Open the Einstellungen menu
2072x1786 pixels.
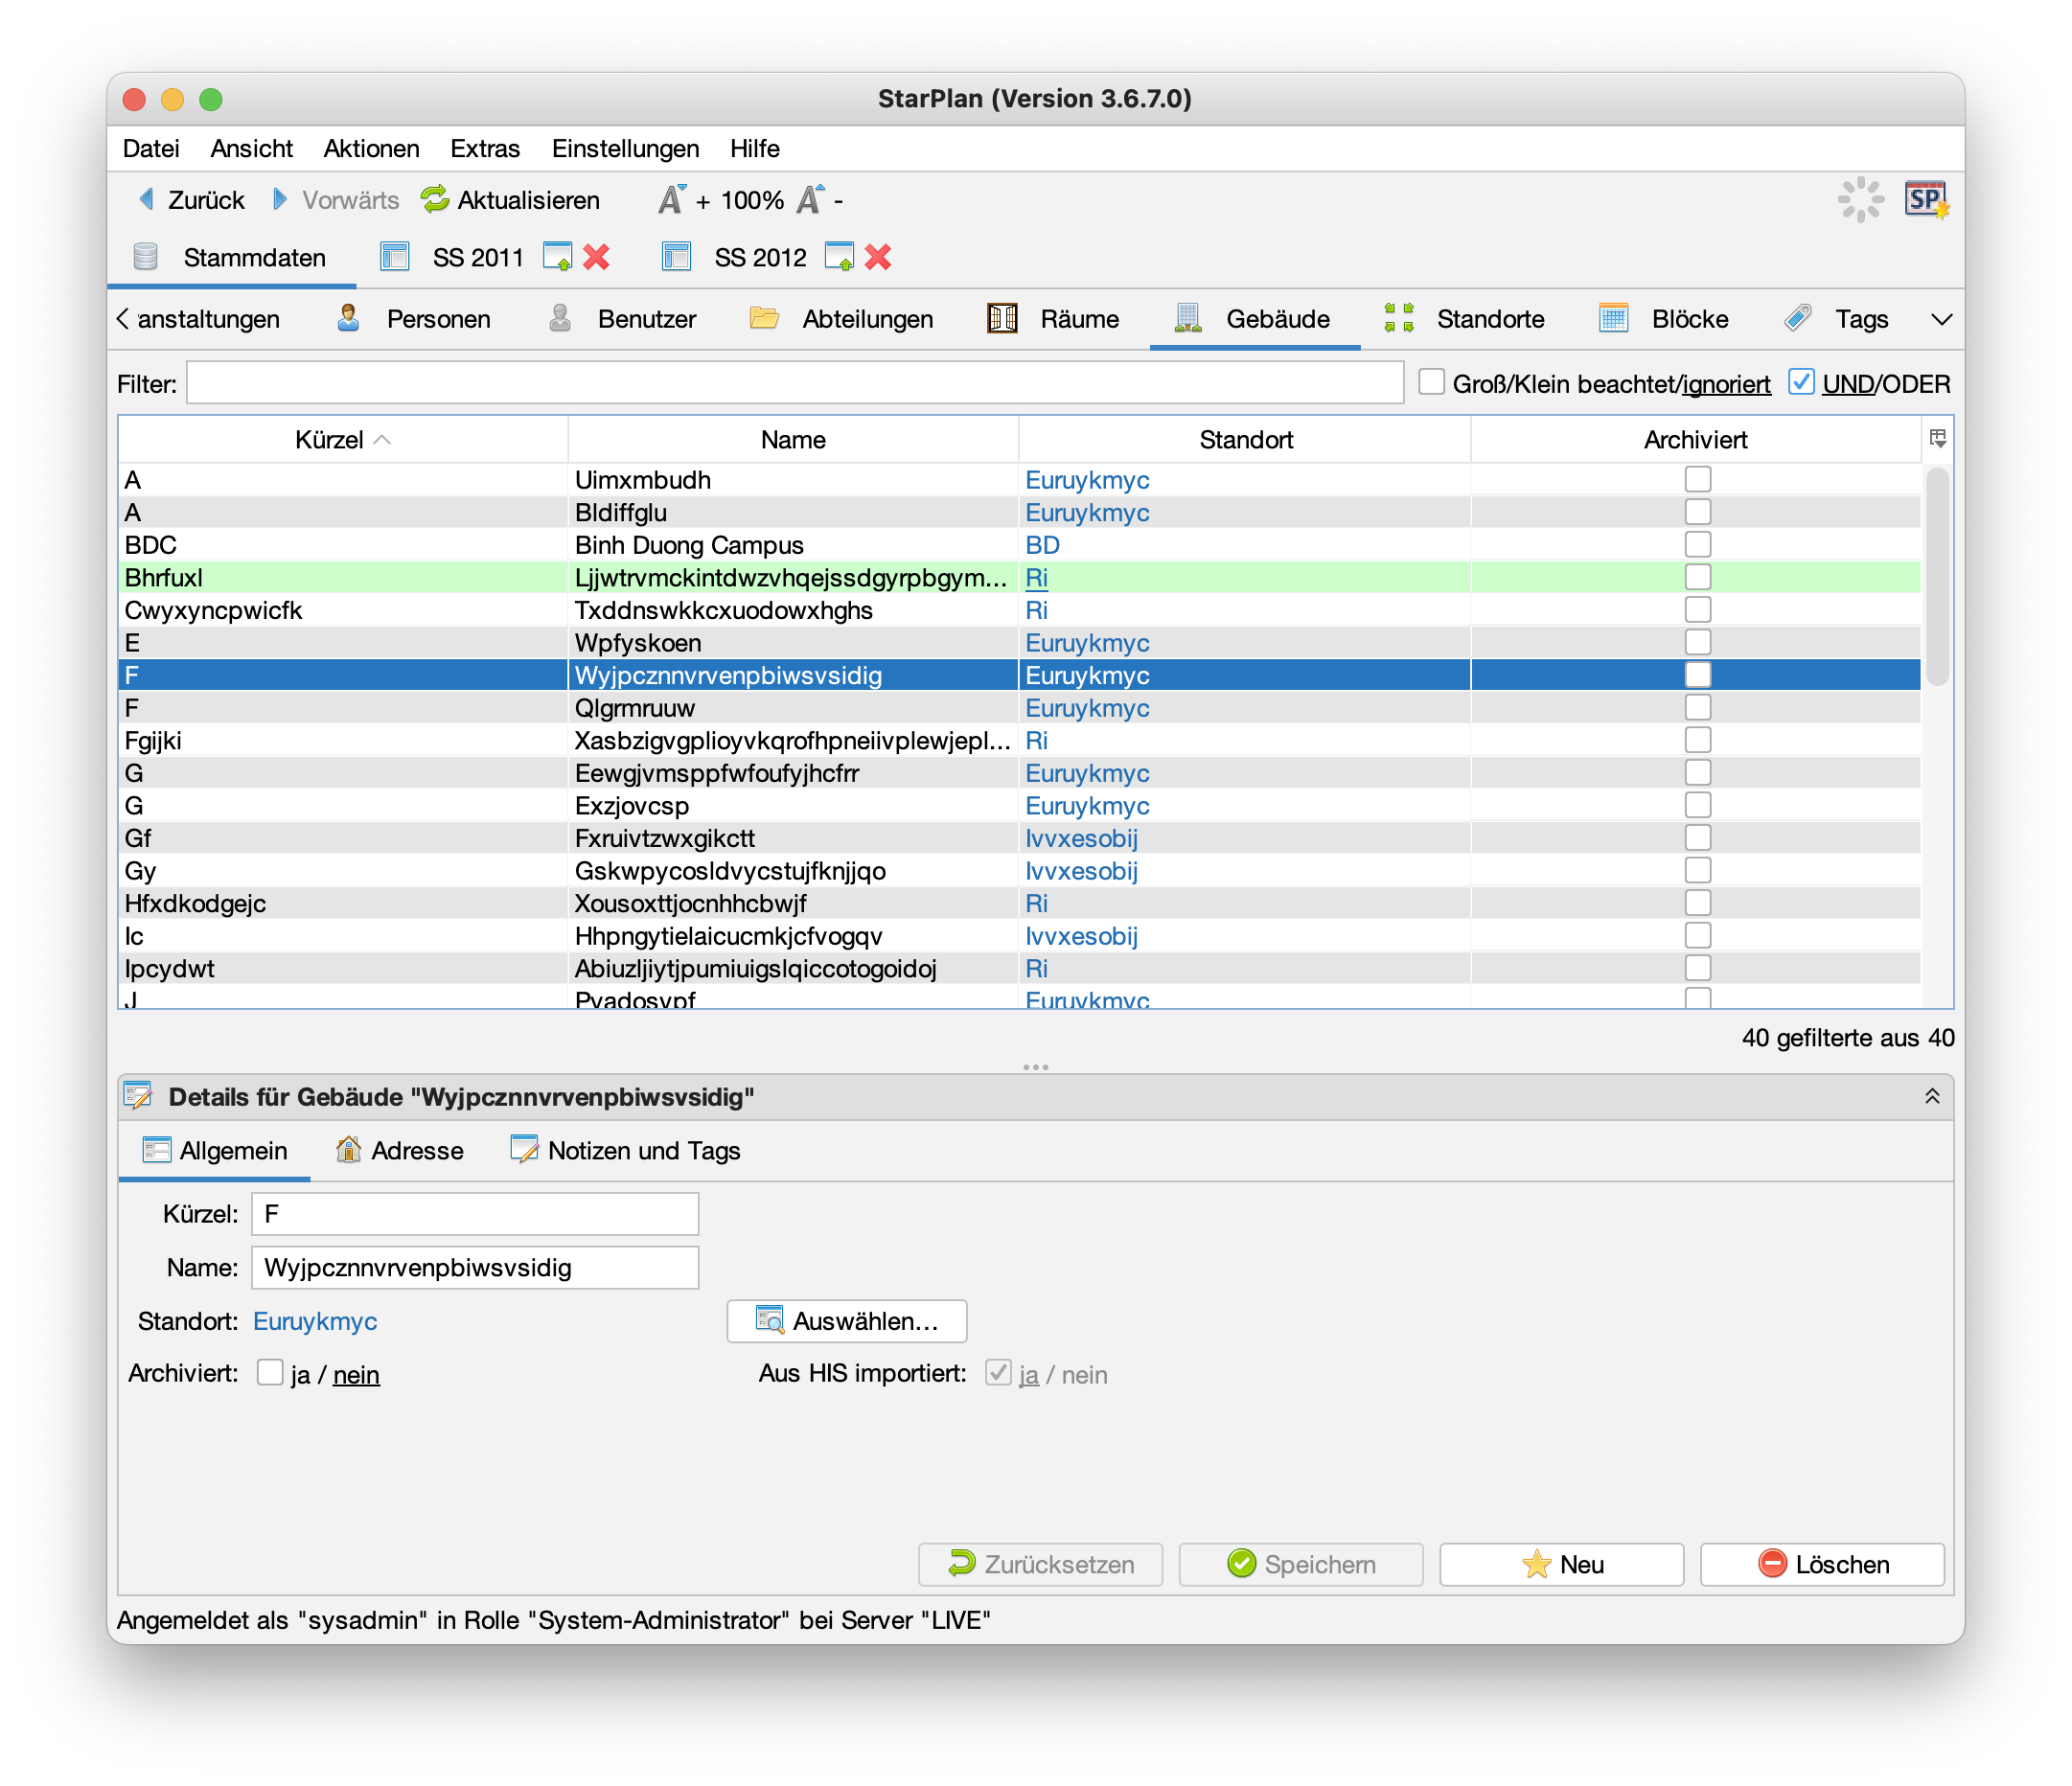pos(625,149)
